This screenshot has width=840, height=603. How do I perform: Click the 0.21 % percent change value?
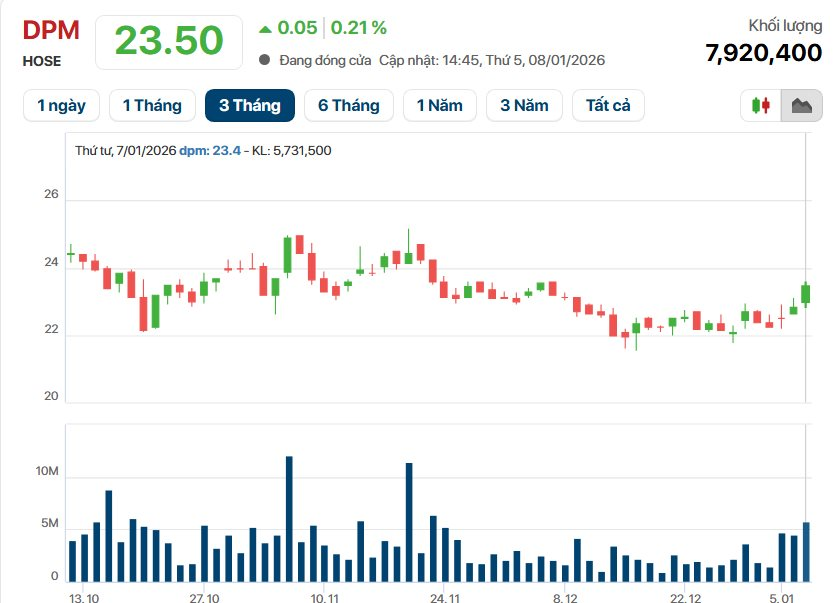[359, 28]
